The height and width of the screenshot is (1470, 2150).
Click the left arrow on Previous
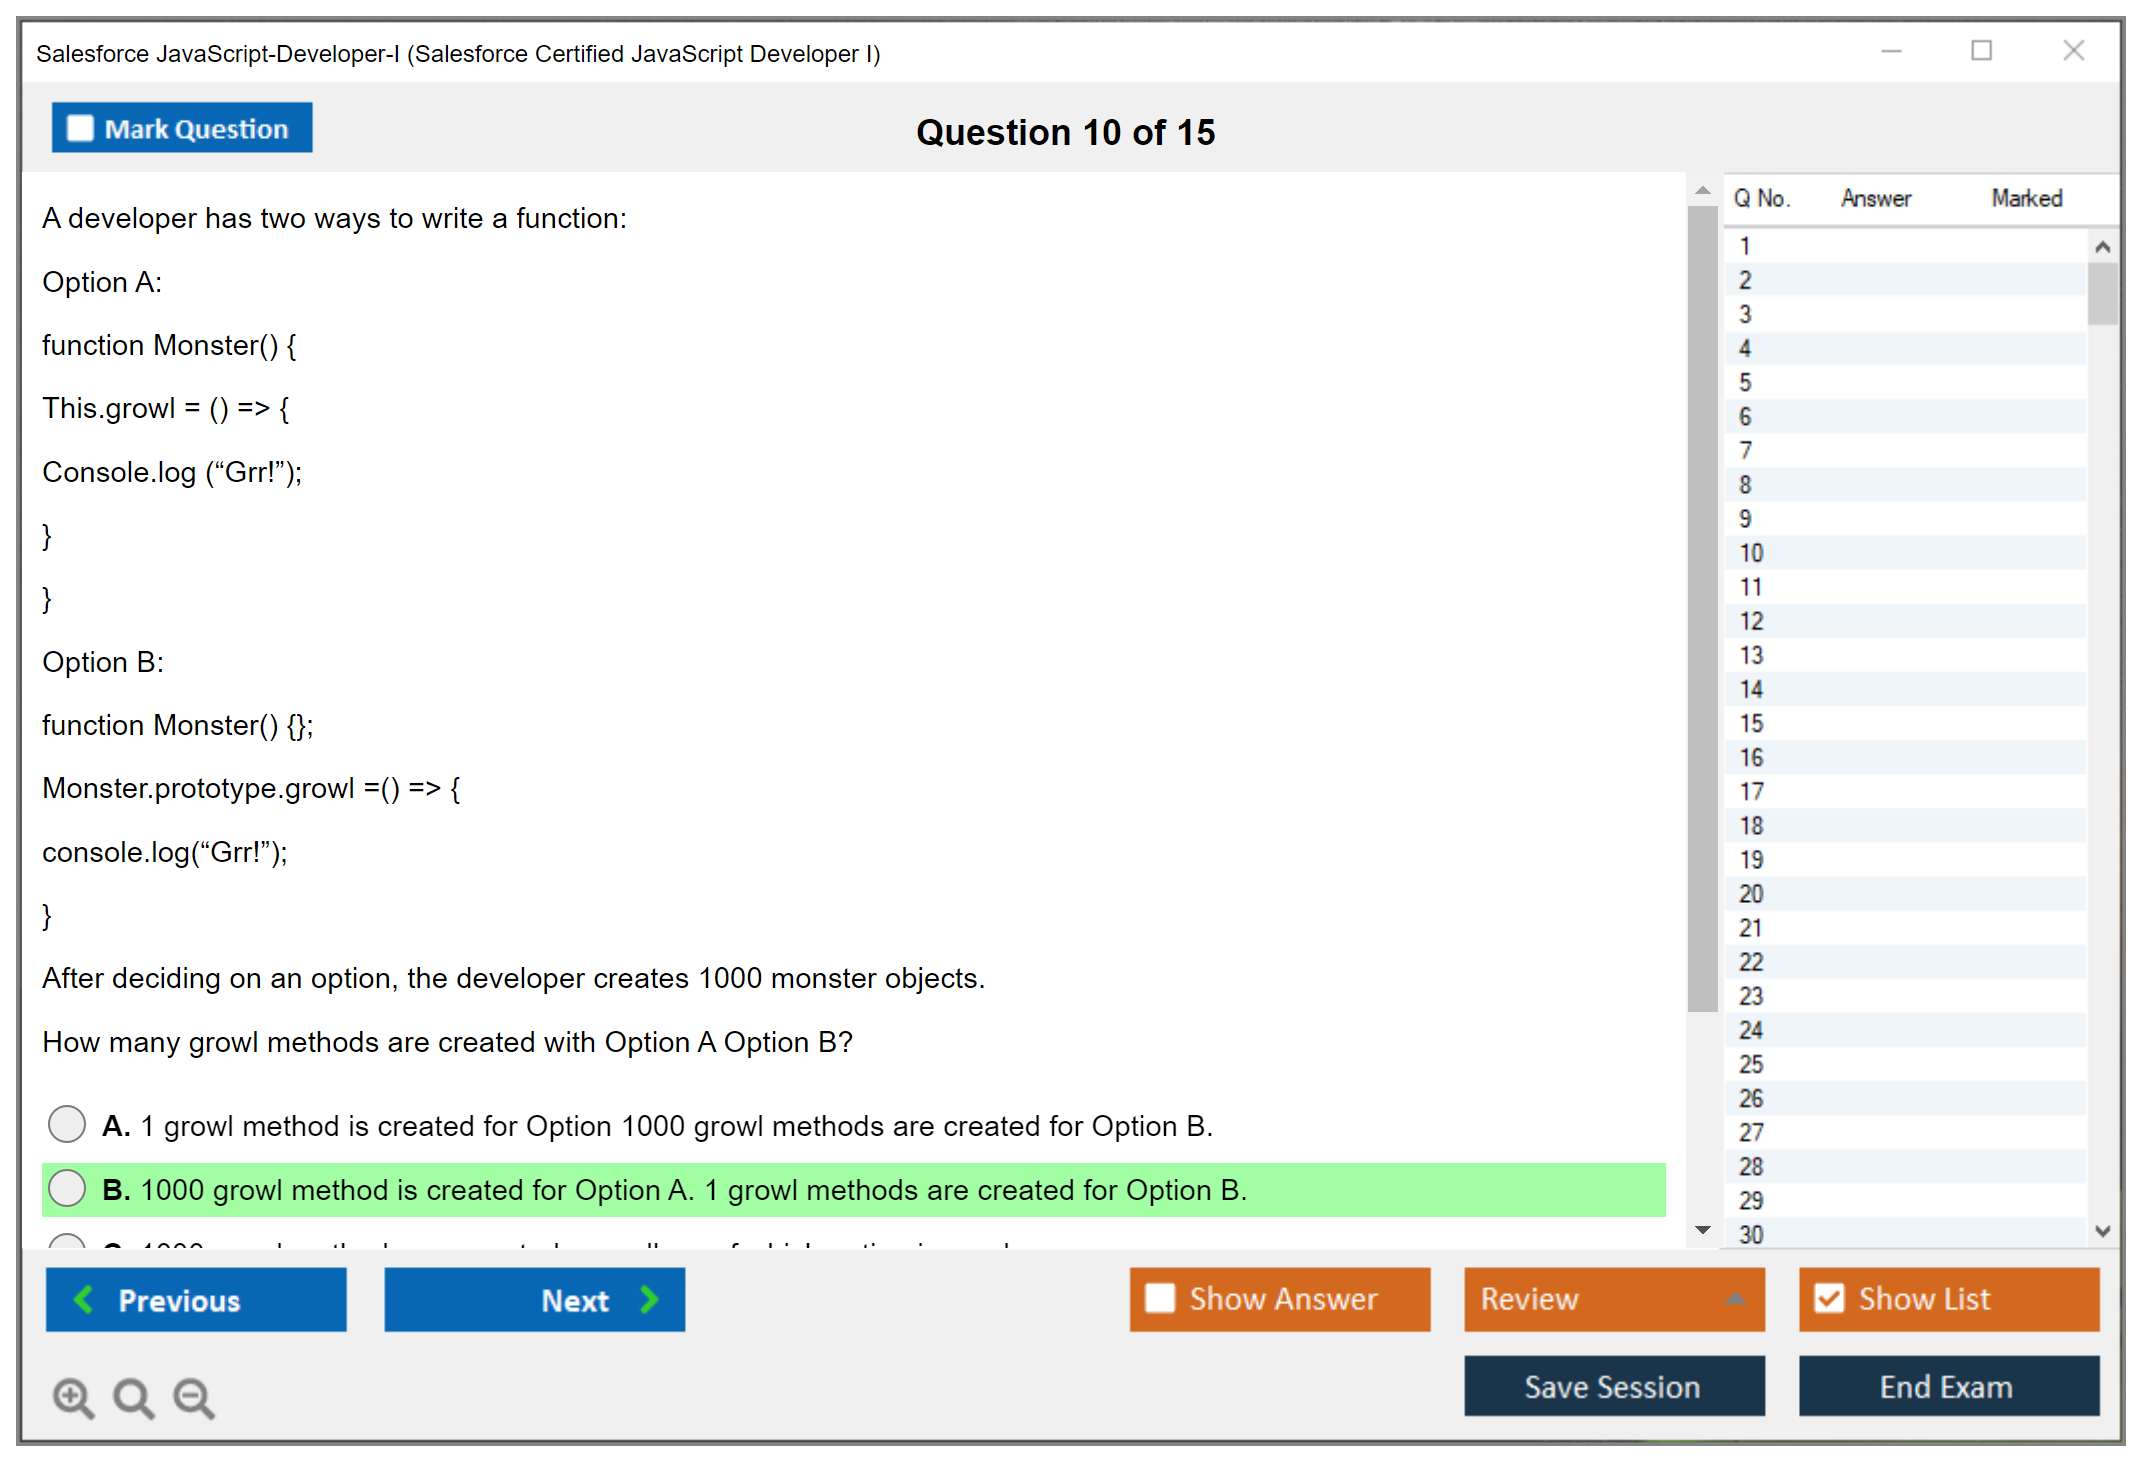click(x=84, y=1299)
